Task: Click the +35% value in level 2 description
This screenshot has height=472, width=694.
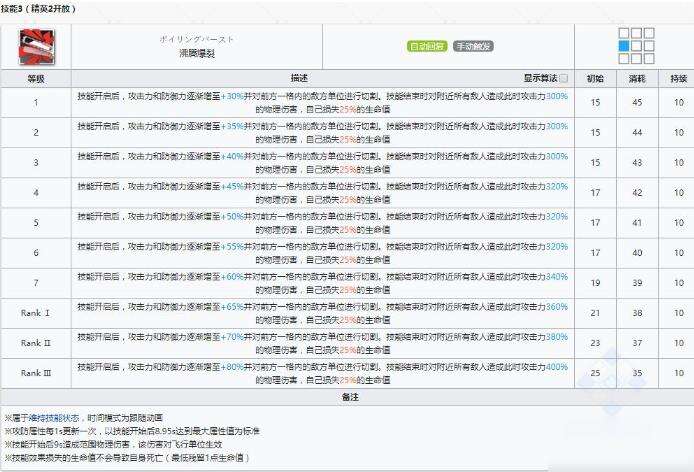Action: pyautogui.click(x=232, y=126)
